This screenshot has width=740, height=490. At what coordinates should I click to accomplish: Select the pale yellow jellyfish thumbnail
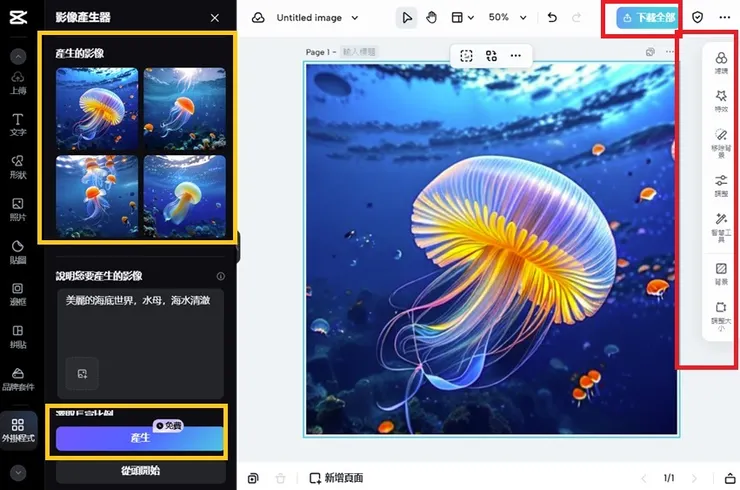pyautogui.click(x=185, y=196)
